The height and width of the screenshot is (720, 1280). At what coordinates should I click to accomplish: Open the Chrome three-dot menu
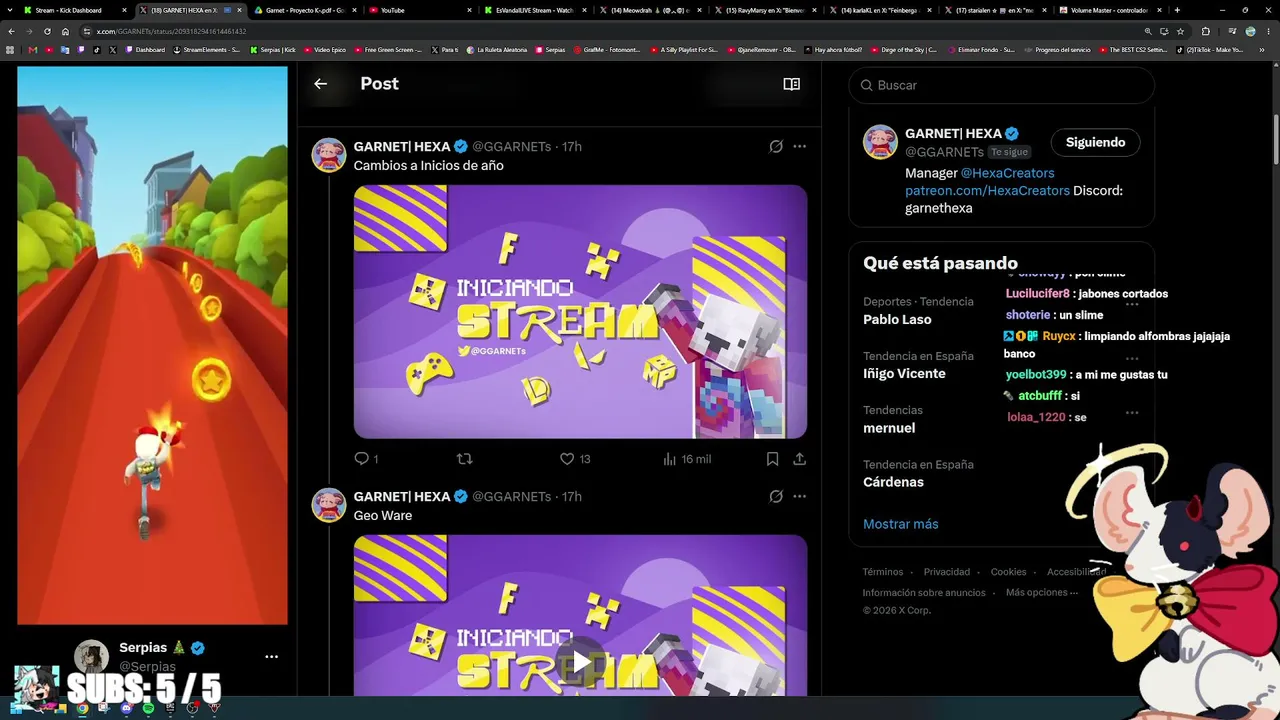[x=1268, y=31]
